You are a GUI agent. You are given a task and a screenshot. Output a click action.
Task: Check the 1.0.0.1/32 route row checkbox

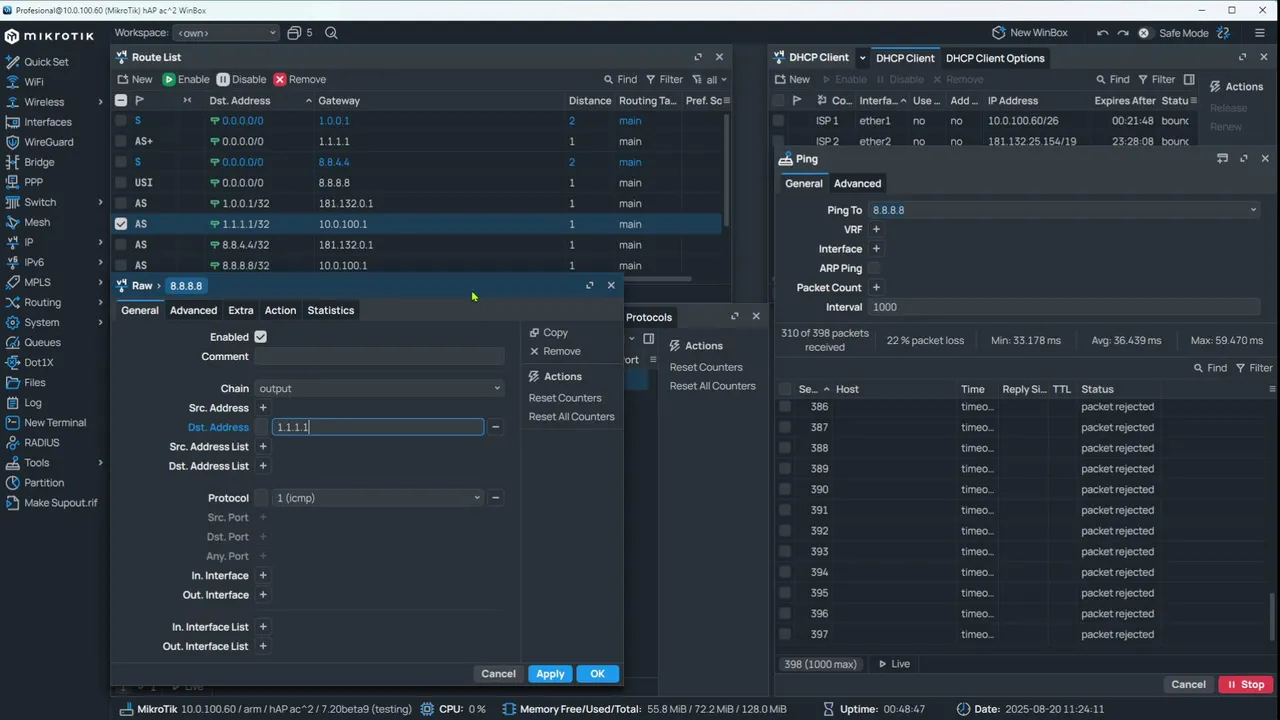[121, 203]
